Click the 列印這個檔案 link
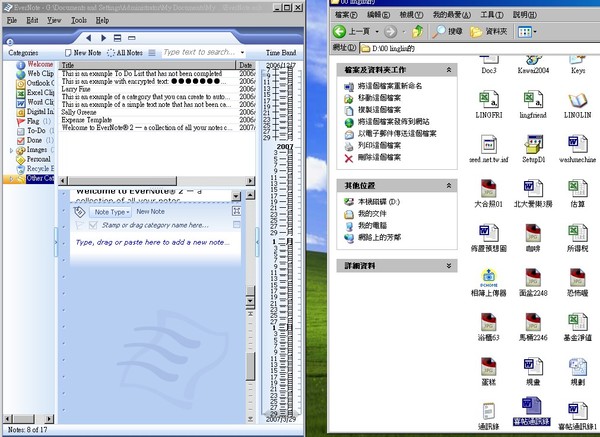The width and height of the screenshot is (600, 437). coord(379,145)
